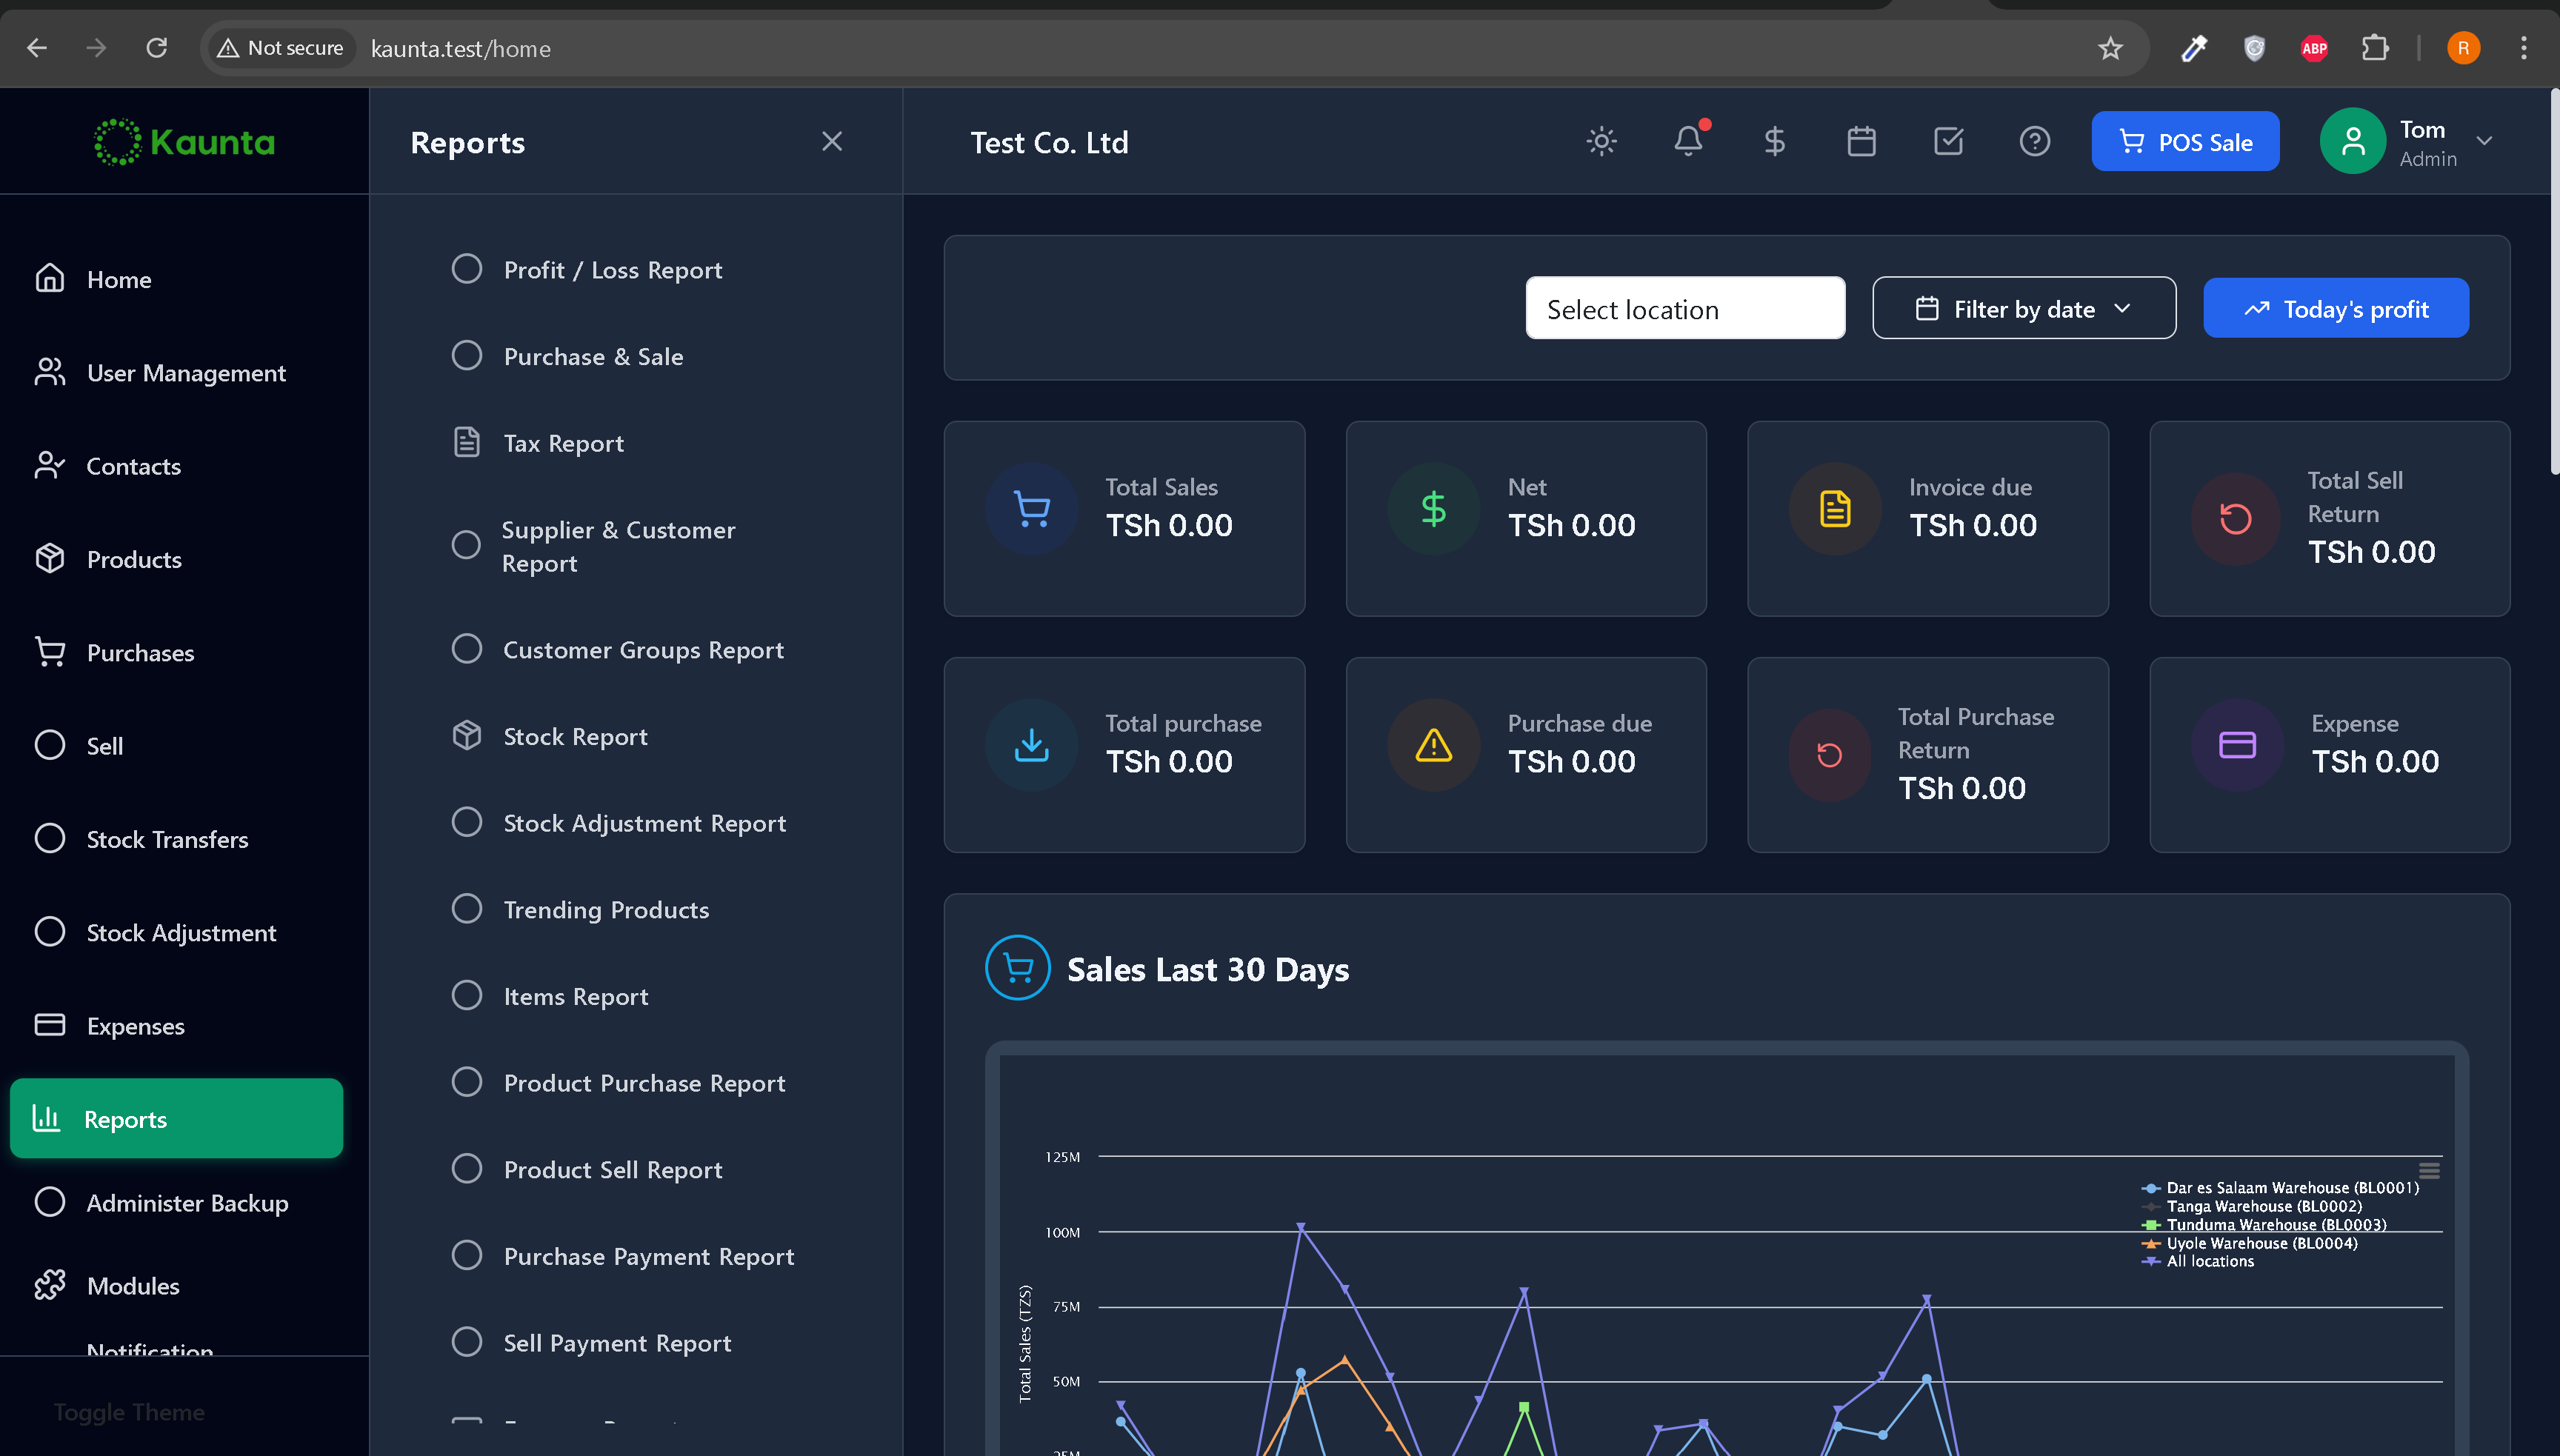This screenshot has height=1456, width=2560.
Task: Reload the browser page
Action: point(156,48)
